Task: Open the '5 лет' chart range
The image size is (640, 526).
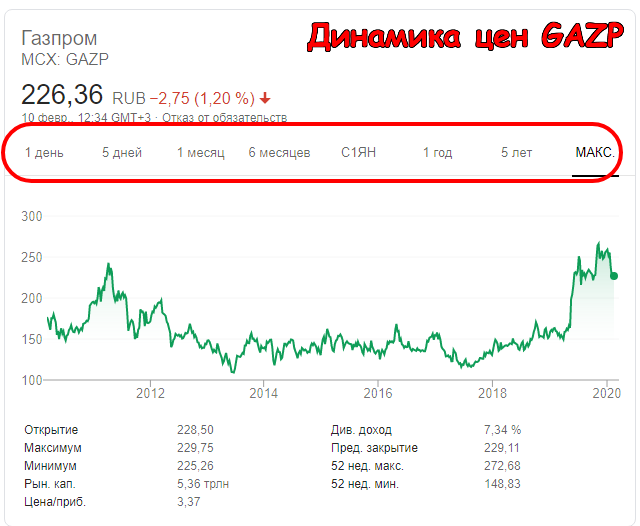Action: [516, 153]
